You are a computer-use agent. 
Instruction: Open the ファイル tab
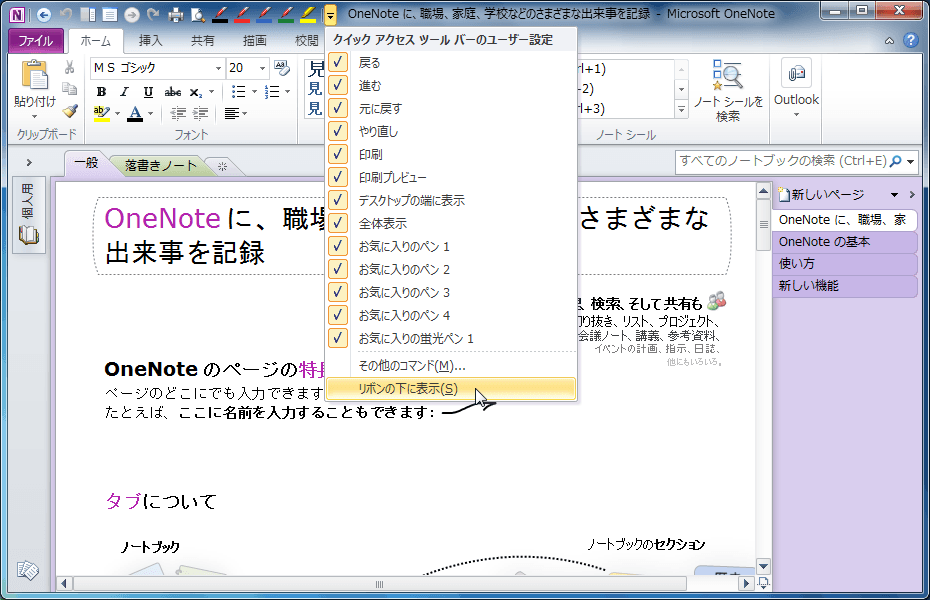(36, 40)
